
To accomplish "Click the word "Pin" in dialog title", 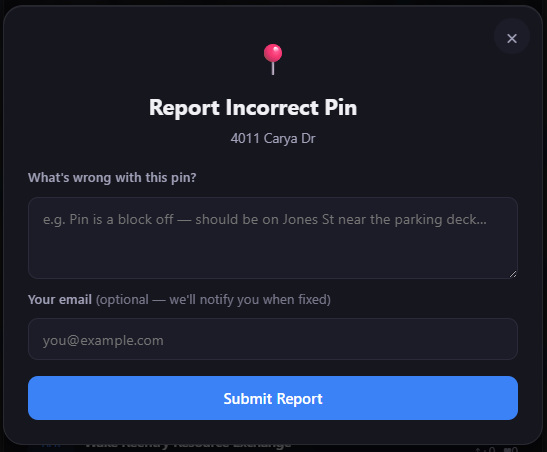I will click(x=340, y=107).
